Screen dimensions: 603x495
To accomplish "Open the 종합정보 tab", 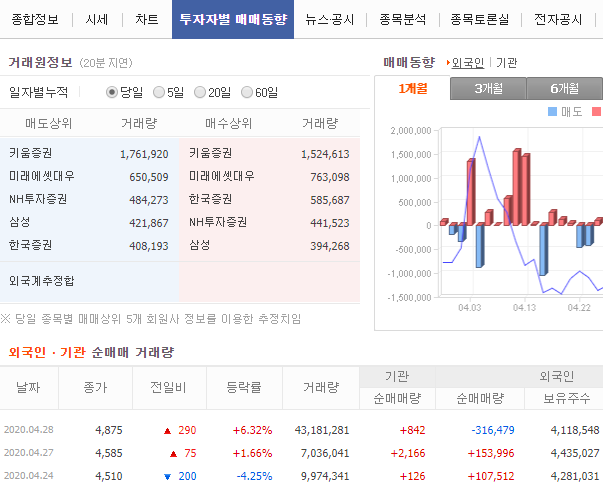I will 35,19.
